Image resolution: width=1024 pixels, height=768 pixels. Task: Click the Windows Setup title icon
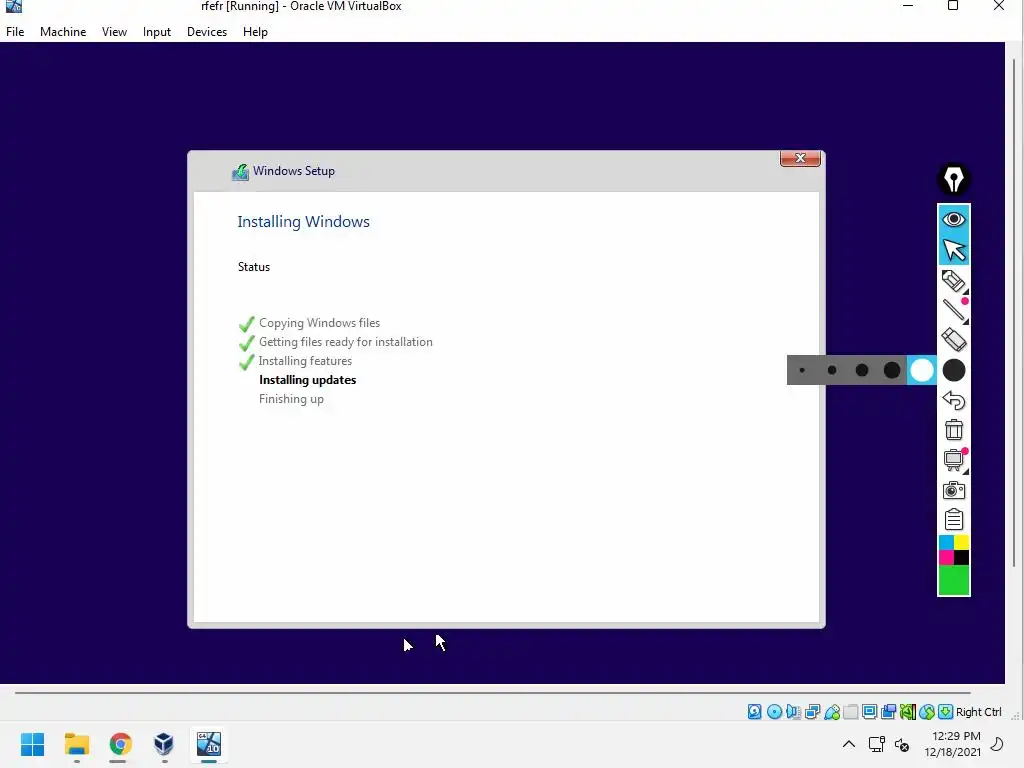tap(240, 172)
